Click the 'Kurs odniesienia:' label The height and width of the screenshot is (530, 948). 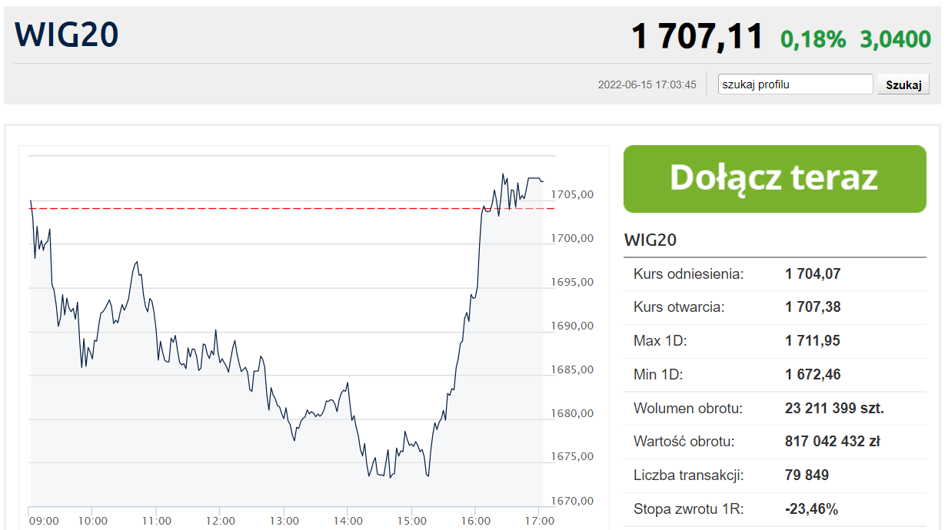688,274
